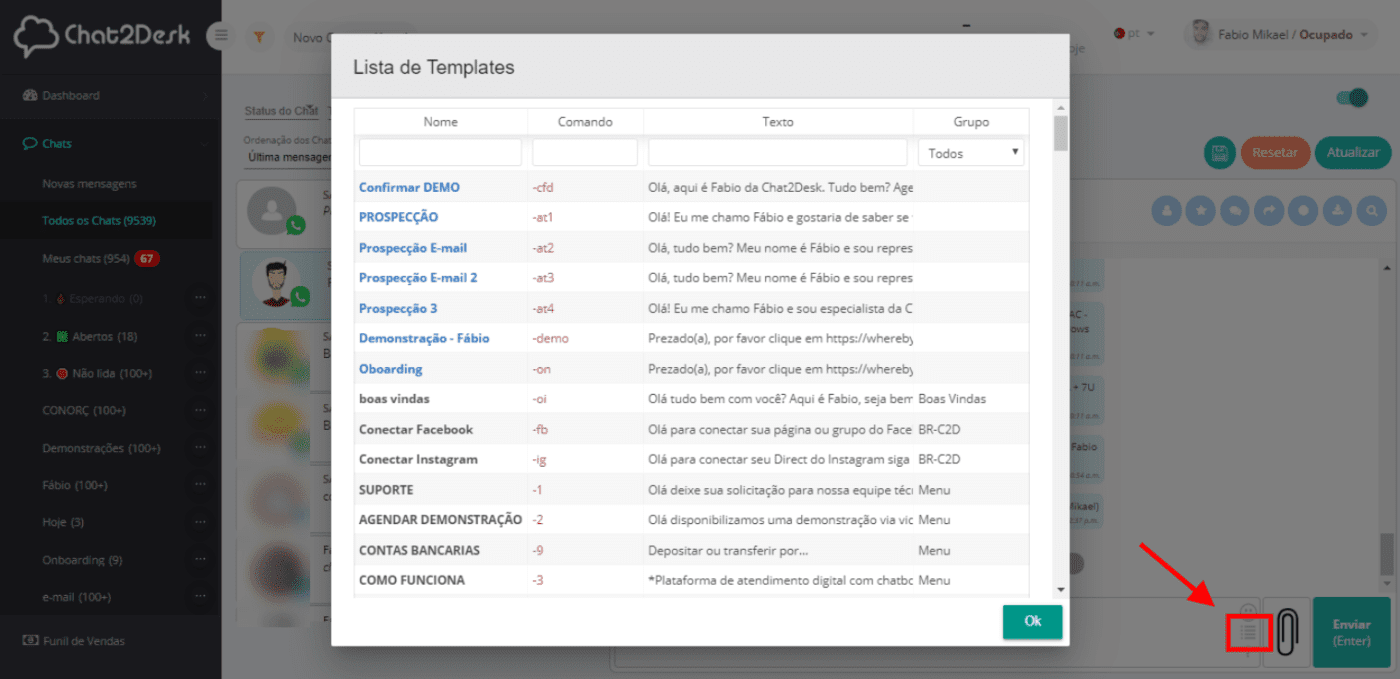
Task: Toggle the hamburger sidebar menu icon
Action: (x=221, y=36)
